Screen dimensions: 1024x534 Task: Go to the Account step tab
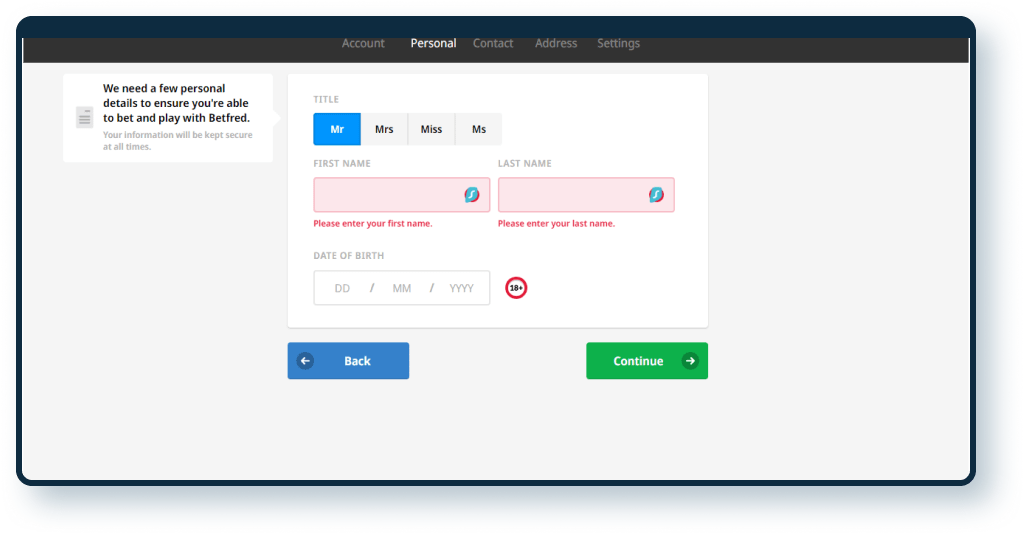(x=363, y=43)
